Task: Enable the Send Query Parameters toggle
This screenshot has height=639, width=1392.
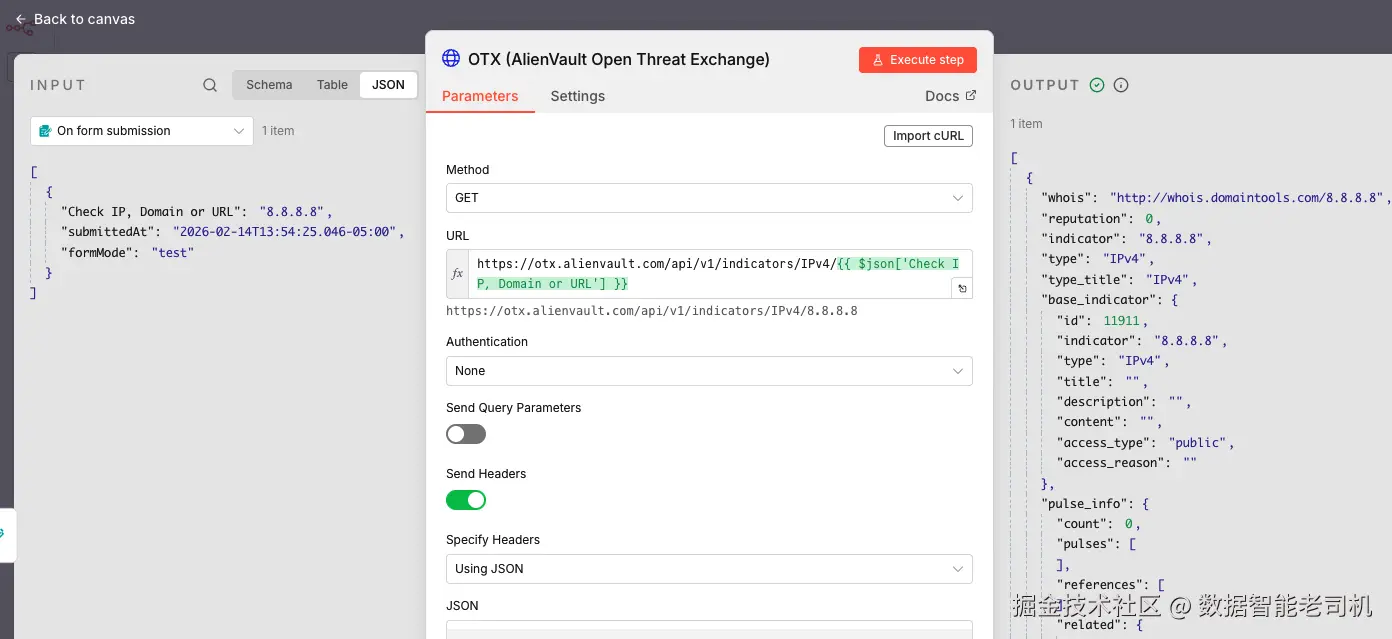Action: (x=466, y=434)
